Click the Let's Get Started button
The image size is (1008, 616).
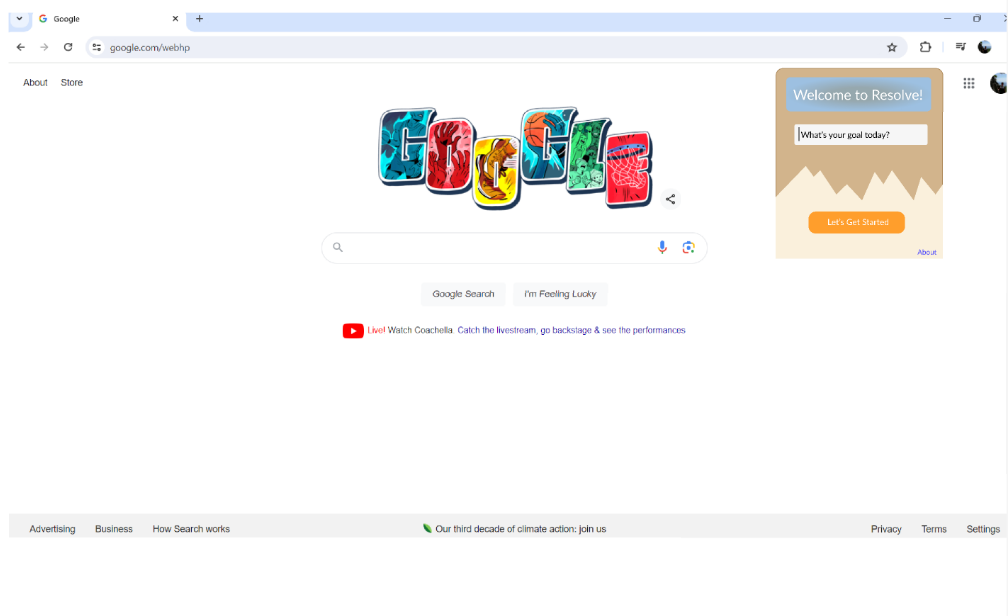click(856, 222)
